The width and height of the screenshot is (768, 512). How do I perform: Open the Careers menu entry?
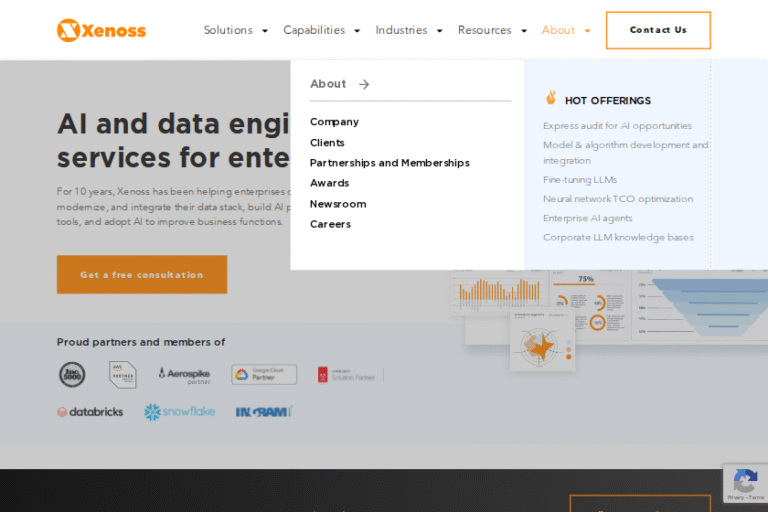tap(330, 224)
